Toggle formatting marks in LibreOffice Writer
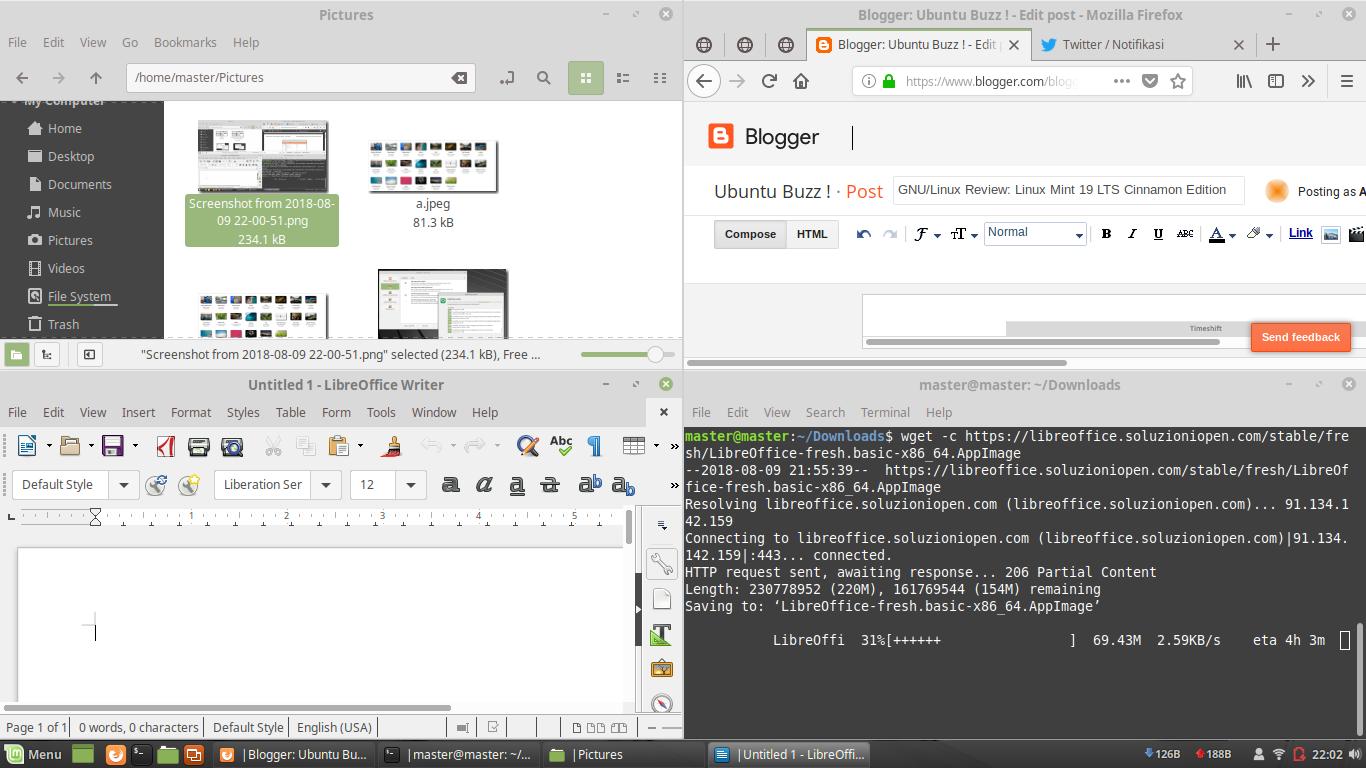The width and height of the screenshot is (1366, 768). pyautogui.click(x=594, y=446)
